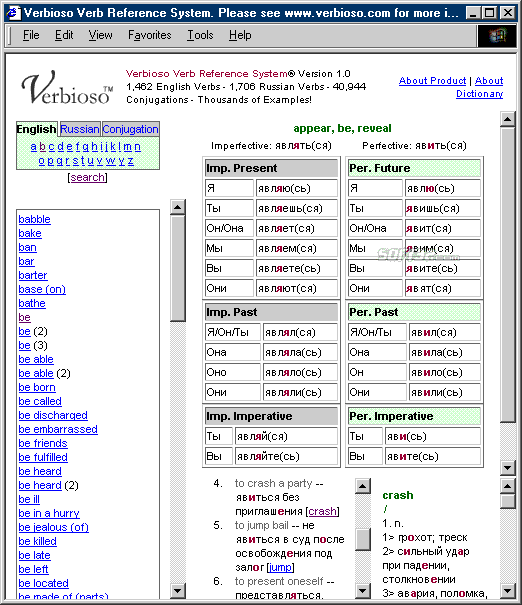This screenshot has height=605, width=522.
Task: Open the Help menu
Action: 240,35
